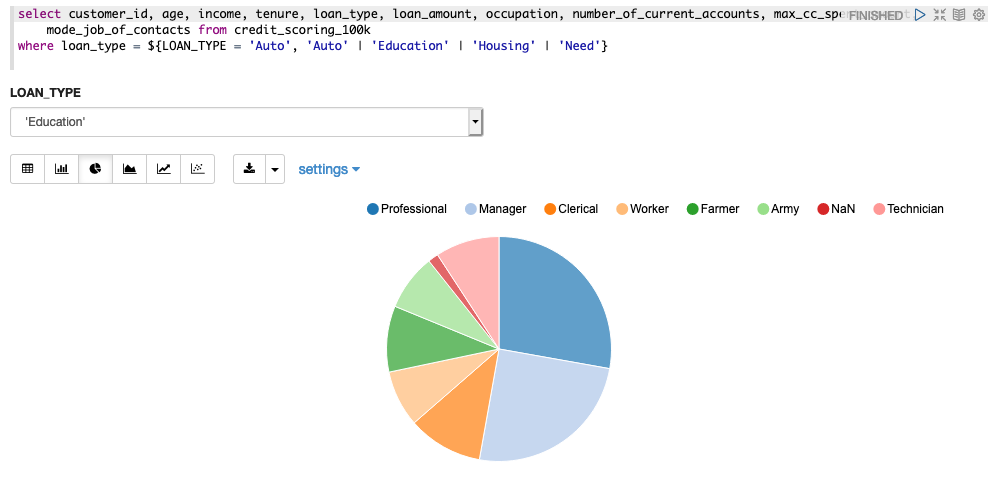Switch to table view icon

[27, 169]
